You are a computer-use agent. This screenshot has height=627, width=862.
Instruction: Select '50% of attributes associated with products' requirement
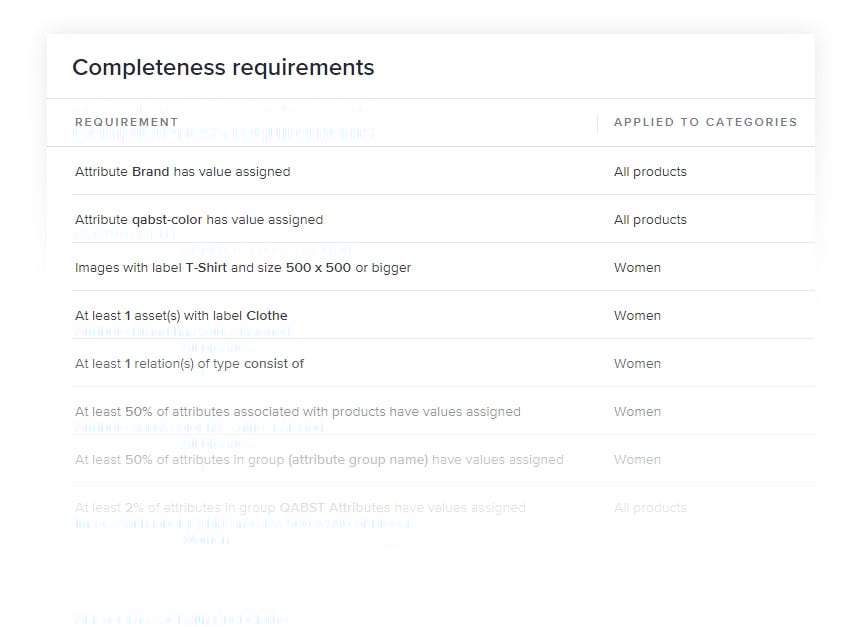pos(297,412)
